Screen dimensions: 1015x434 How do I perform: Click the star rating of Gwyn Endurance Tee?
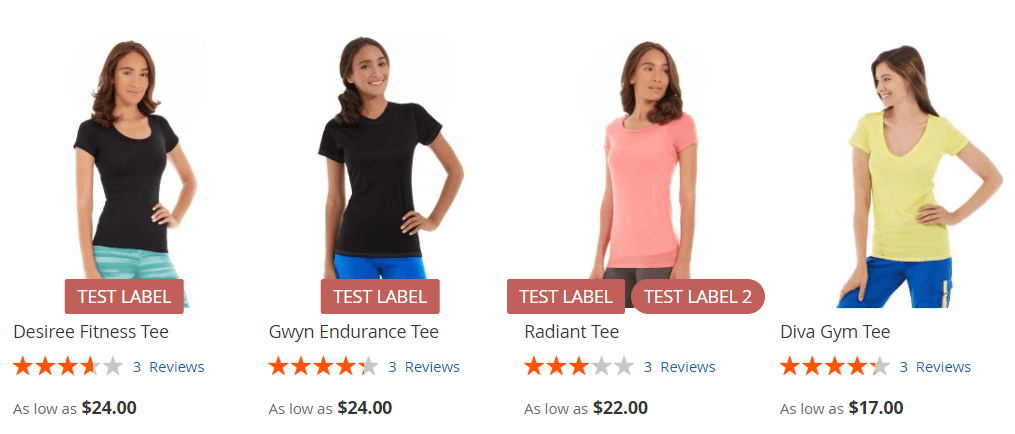(x=324, y=367)
